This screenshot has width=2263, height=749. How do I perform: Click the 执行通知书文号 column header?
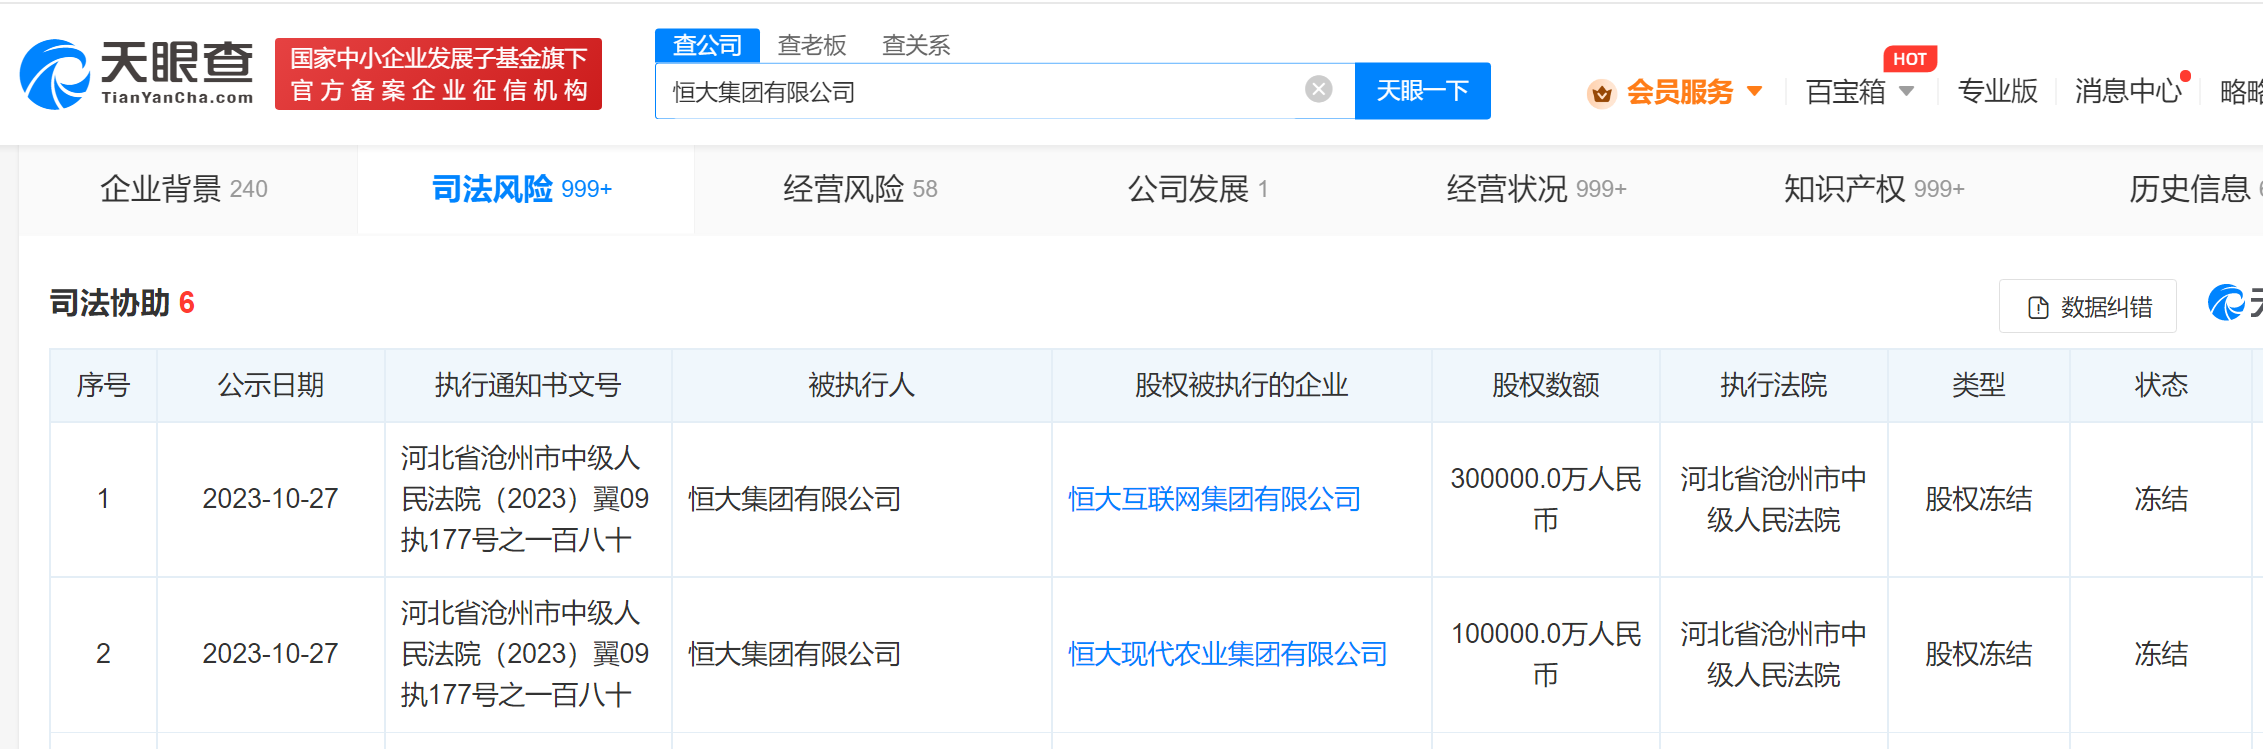(528, 385)
